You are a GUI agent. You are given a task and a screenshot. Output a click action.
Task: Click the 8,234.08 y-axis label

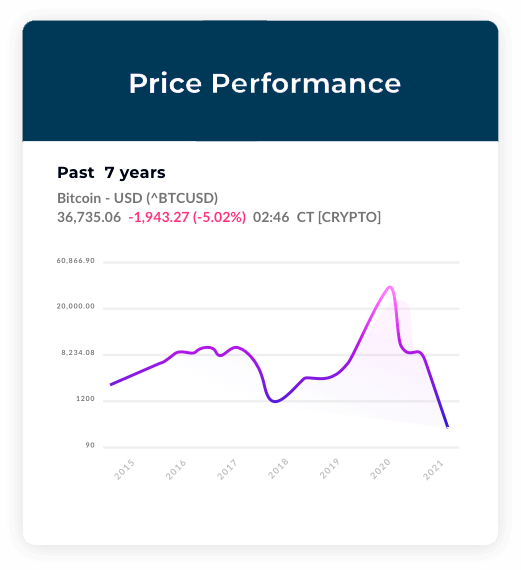pos(78,353)
